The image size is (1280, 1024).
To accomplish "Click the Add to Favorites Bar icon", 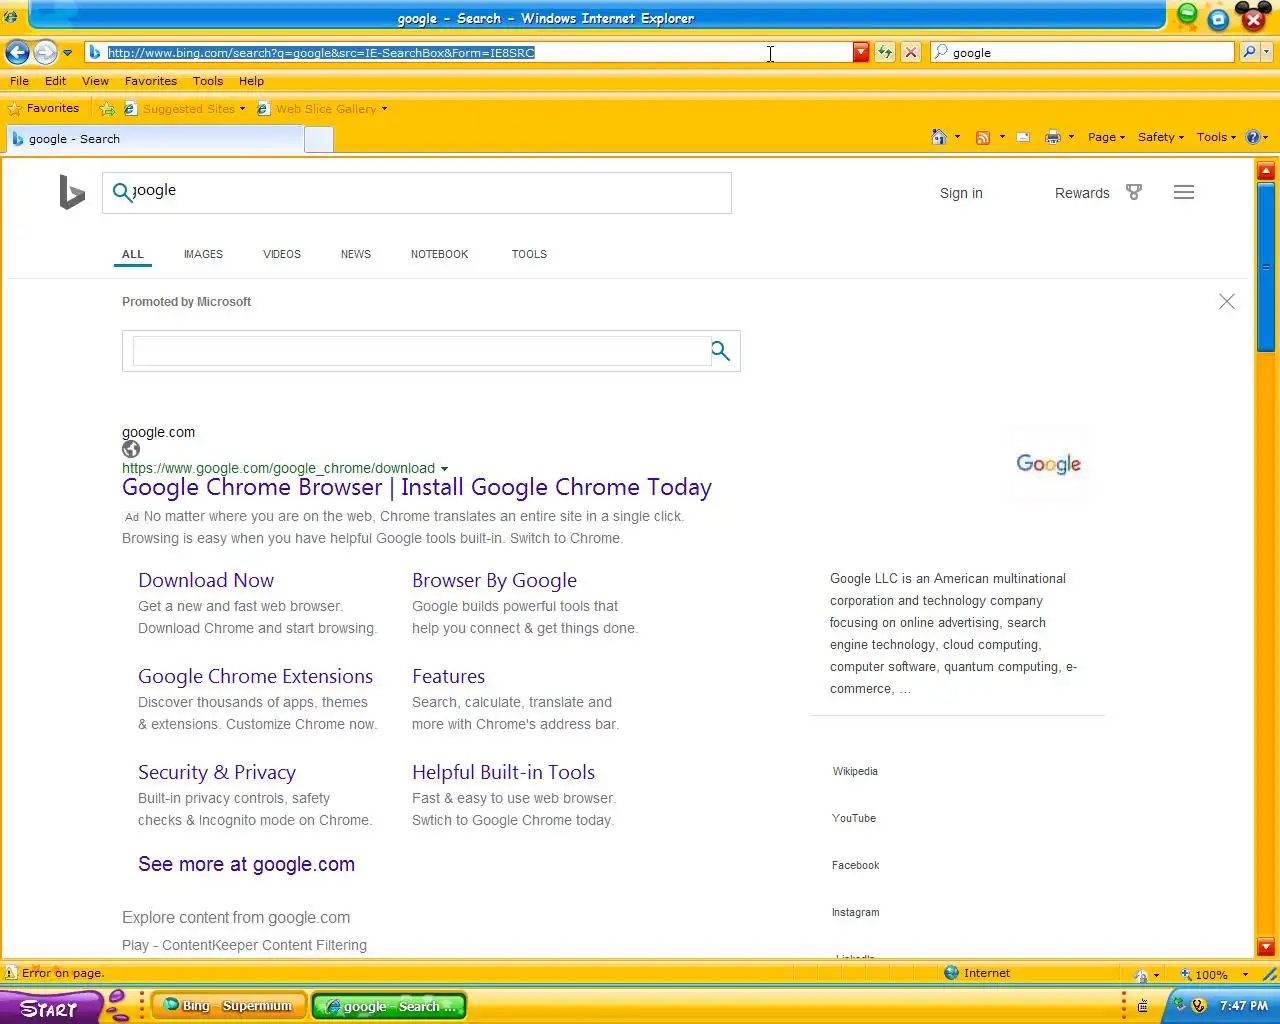I will 107,109.
